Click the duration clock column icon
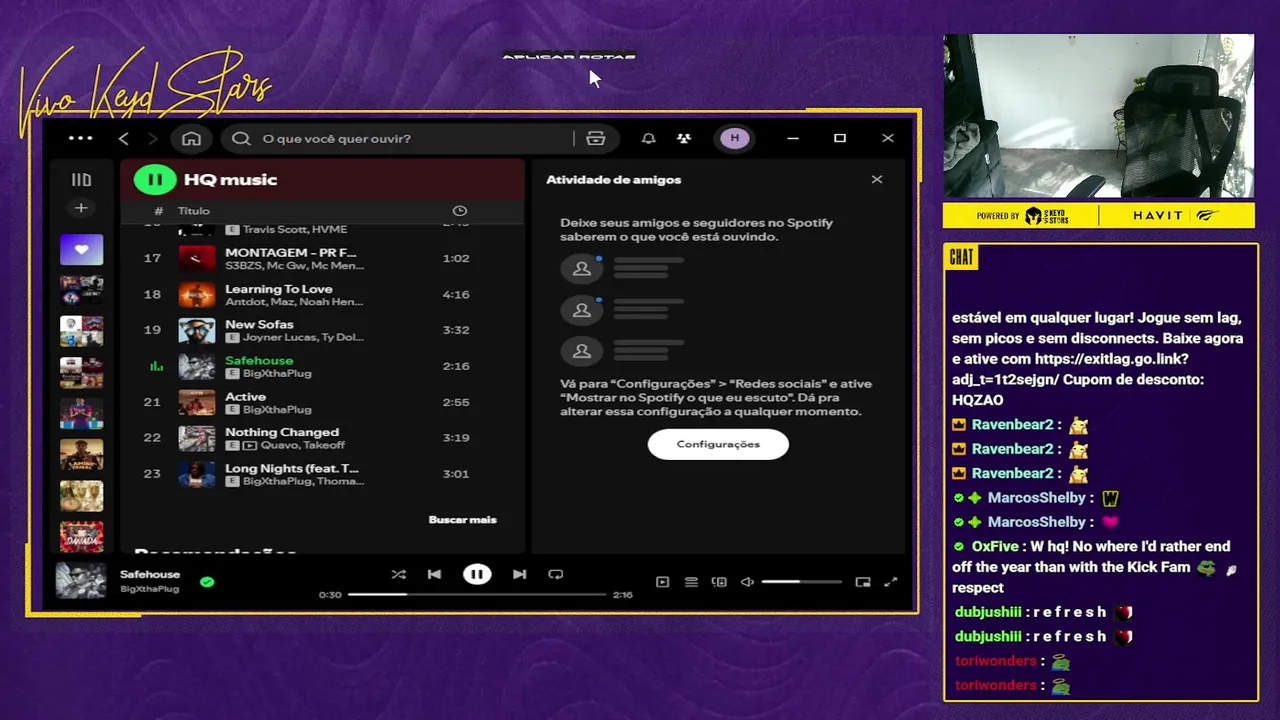 tap(460, 211)
